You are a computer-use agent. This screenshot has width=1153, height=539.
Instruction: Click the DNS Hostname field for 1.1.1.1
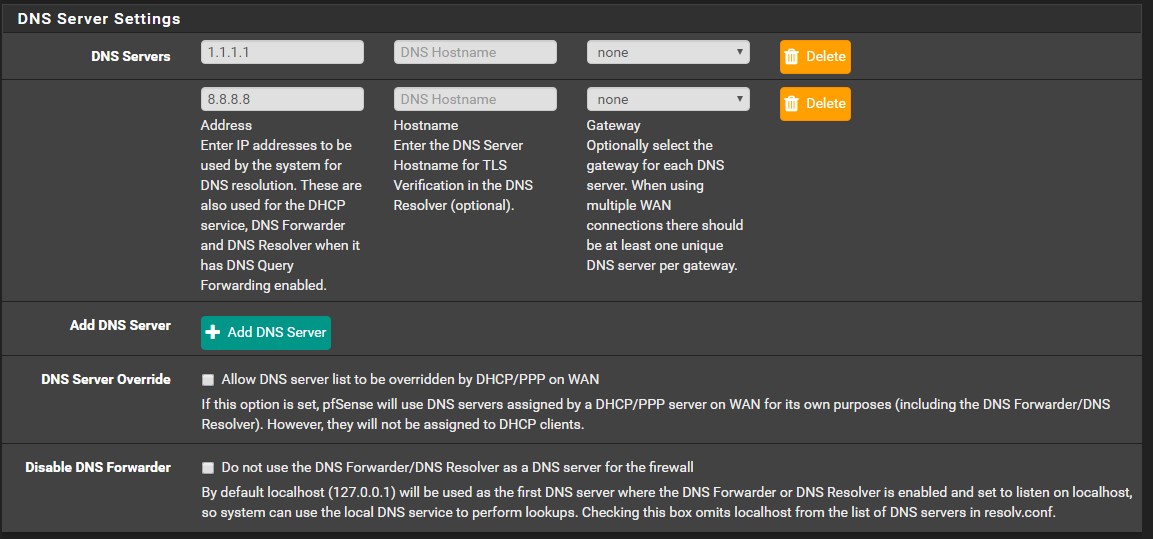475,52
